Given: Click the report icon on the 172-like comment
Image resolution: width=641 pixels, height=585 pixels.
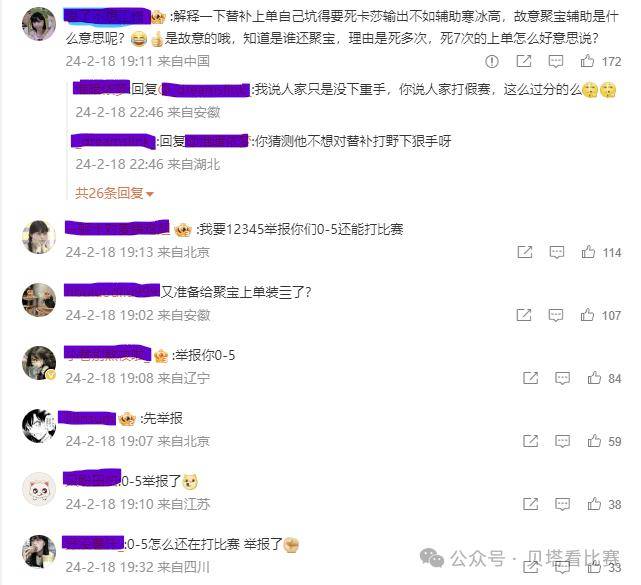Looking at the screenshot, I should (x=491, y=62).
